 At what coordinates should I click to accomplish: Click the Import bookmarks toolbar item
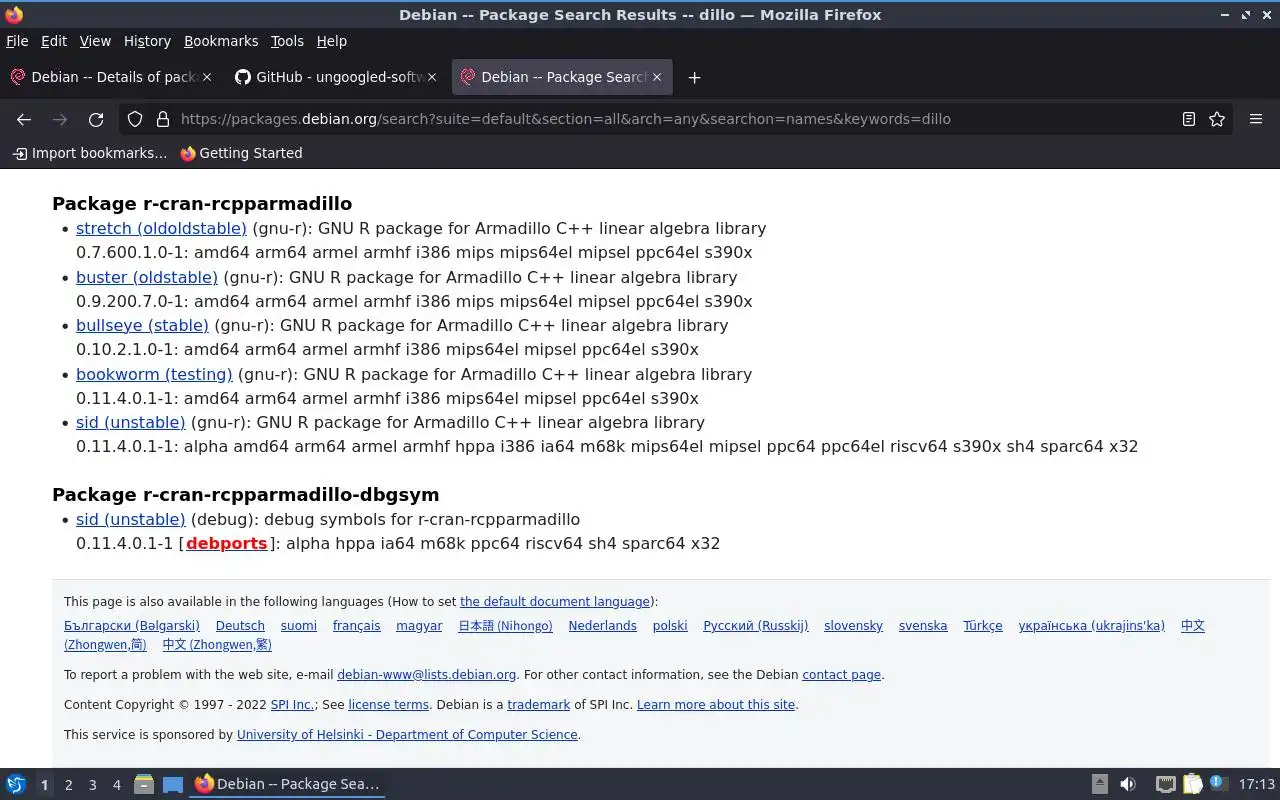[89, 153]
